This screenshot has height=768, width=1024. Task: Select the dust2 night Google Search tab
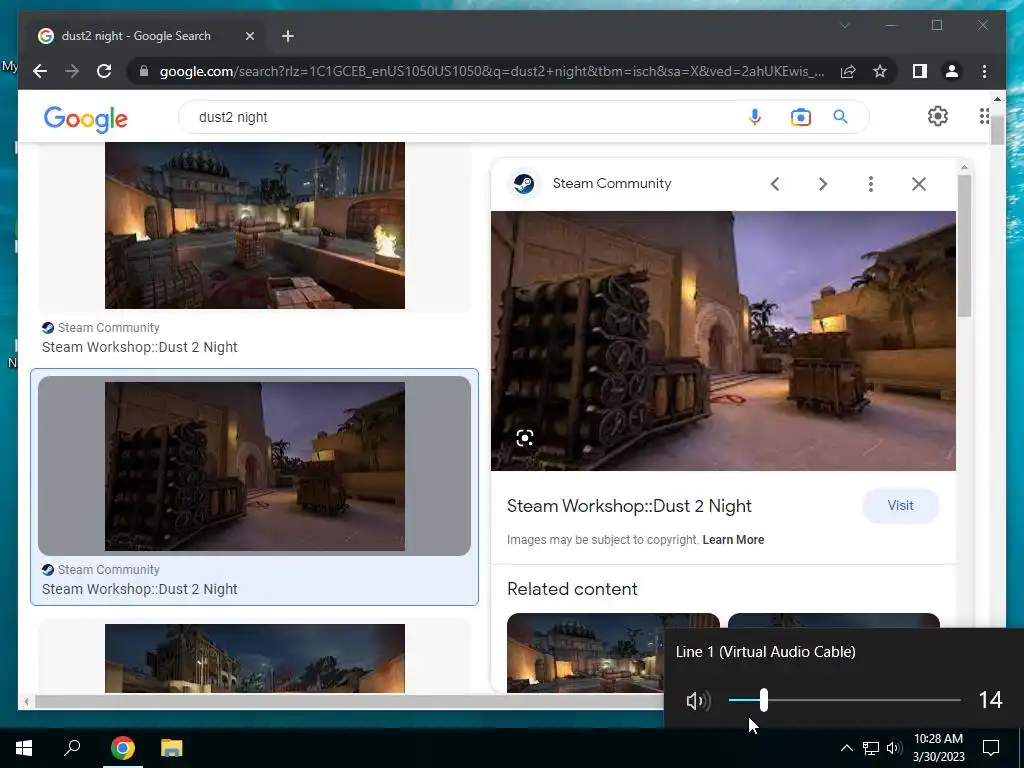point(144,36)
